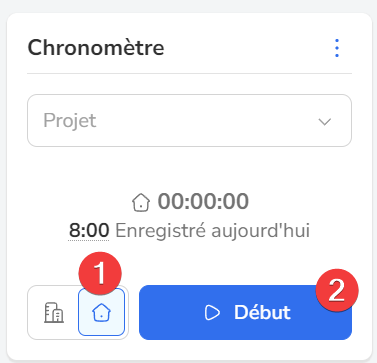Click the highlighted blue house icon

[101, 313]
